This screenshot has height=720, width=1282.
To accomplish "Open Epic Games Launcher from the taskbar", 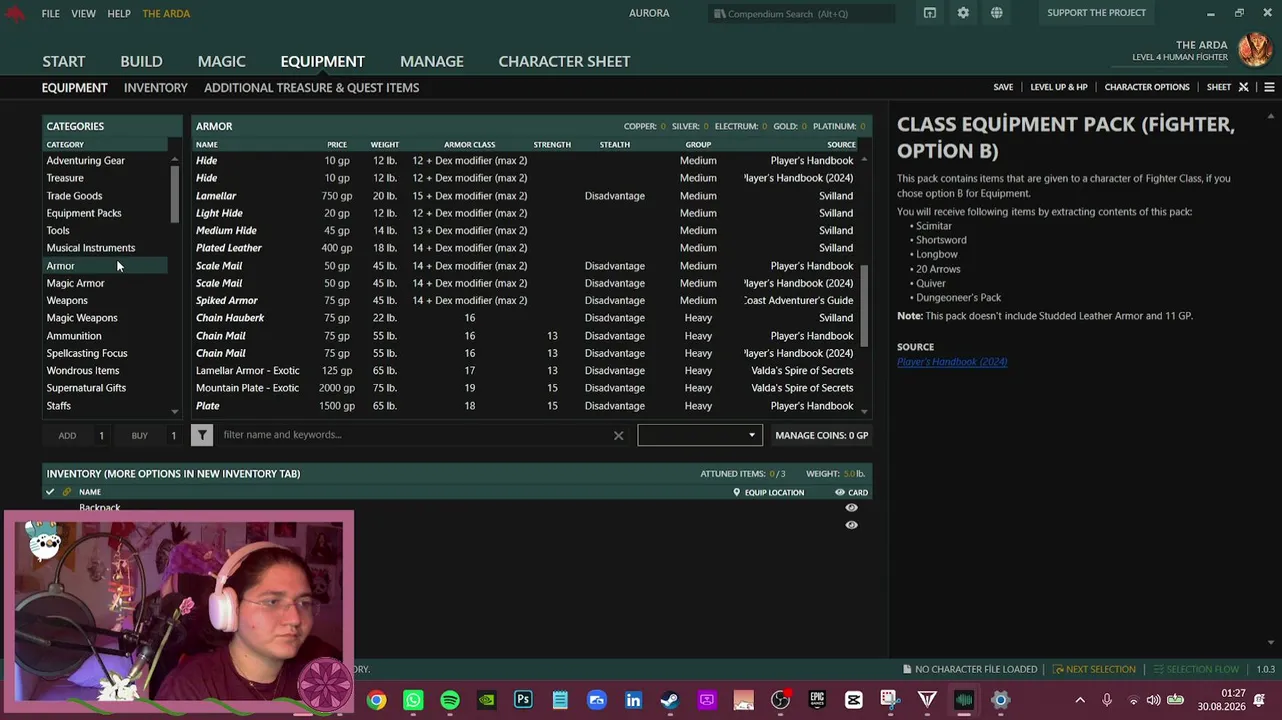I will coord(817,700).
